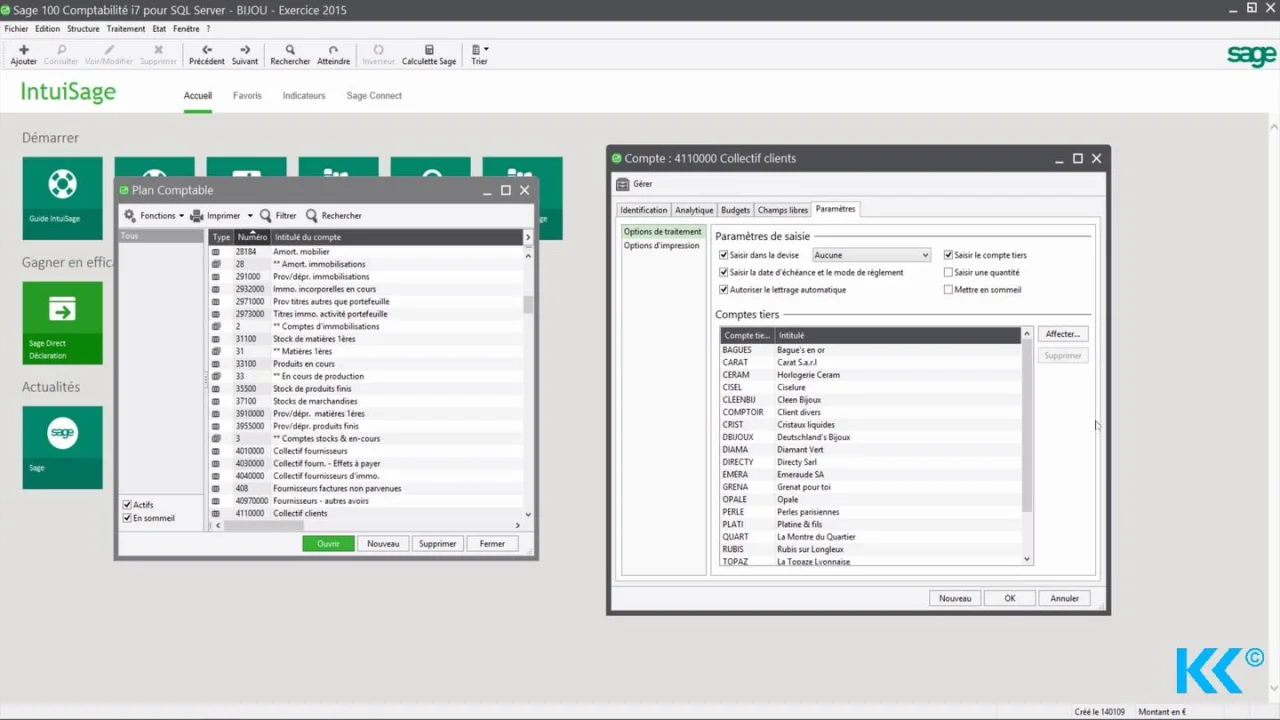The image size is (1280, 720).
Task: Select Options d'impression in left list
Action: (x=661, y=245)
